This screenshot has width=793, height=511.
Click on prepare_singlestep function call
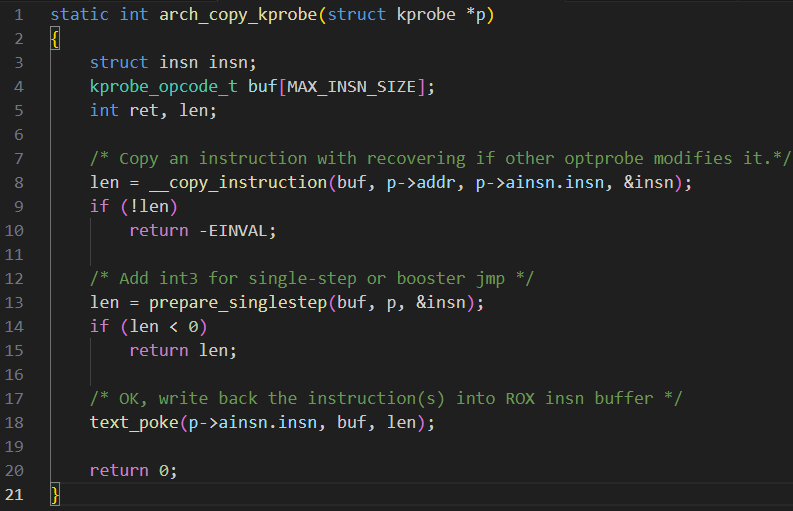(238, 303)
